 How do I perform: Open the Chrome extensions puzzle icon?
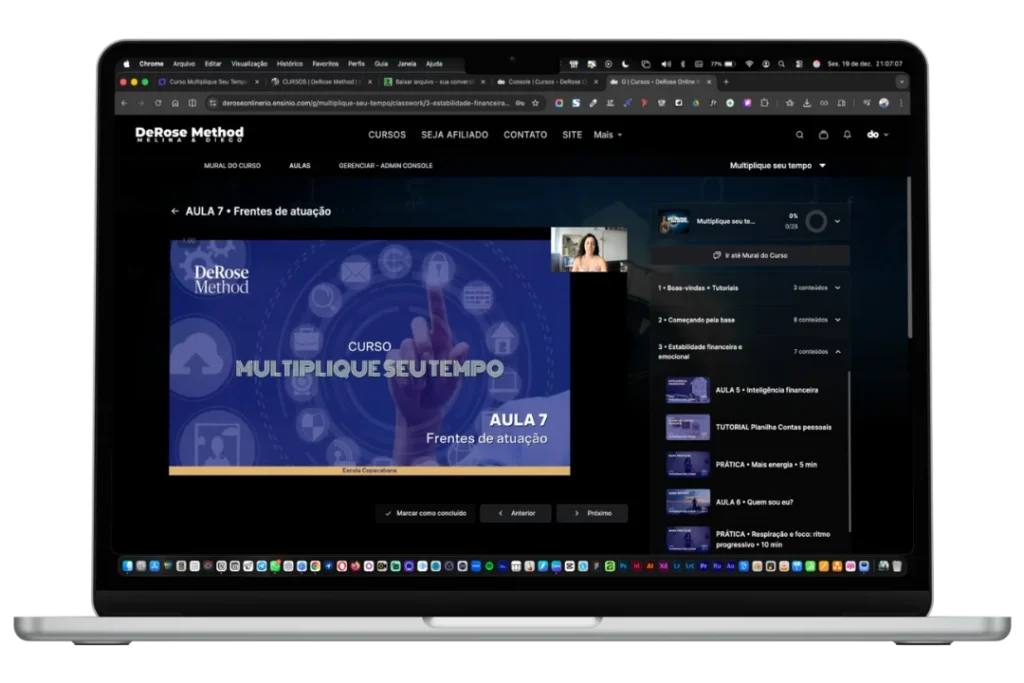click(764, 103)
